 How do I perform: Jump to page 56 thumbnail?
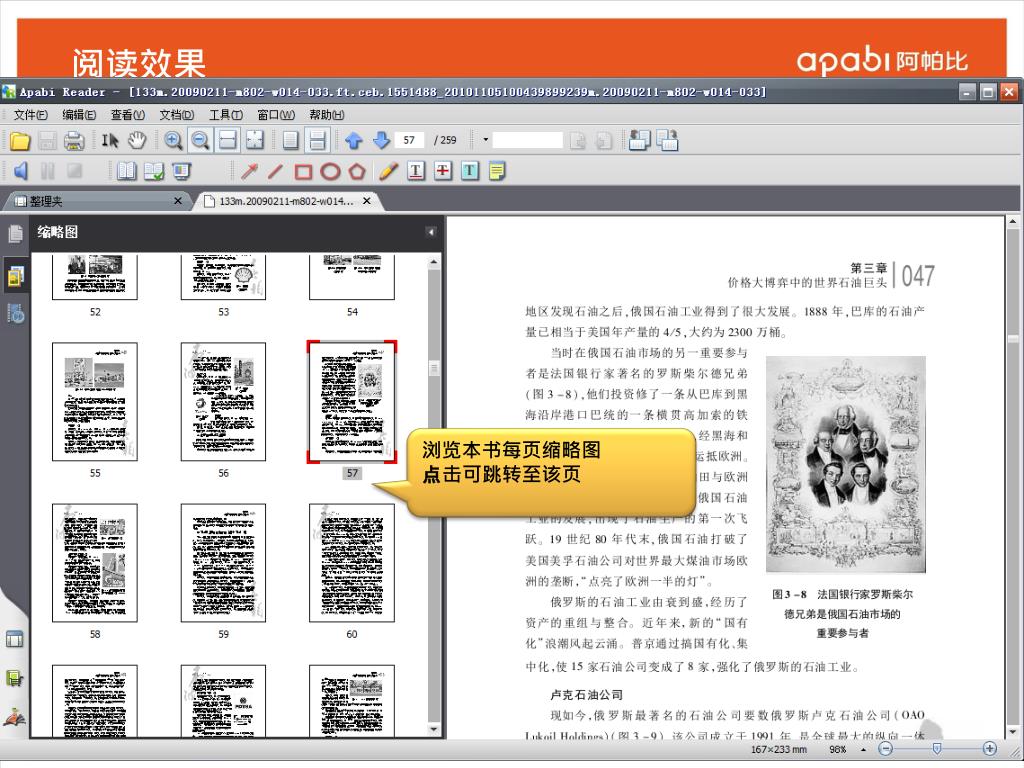[223, 402]
